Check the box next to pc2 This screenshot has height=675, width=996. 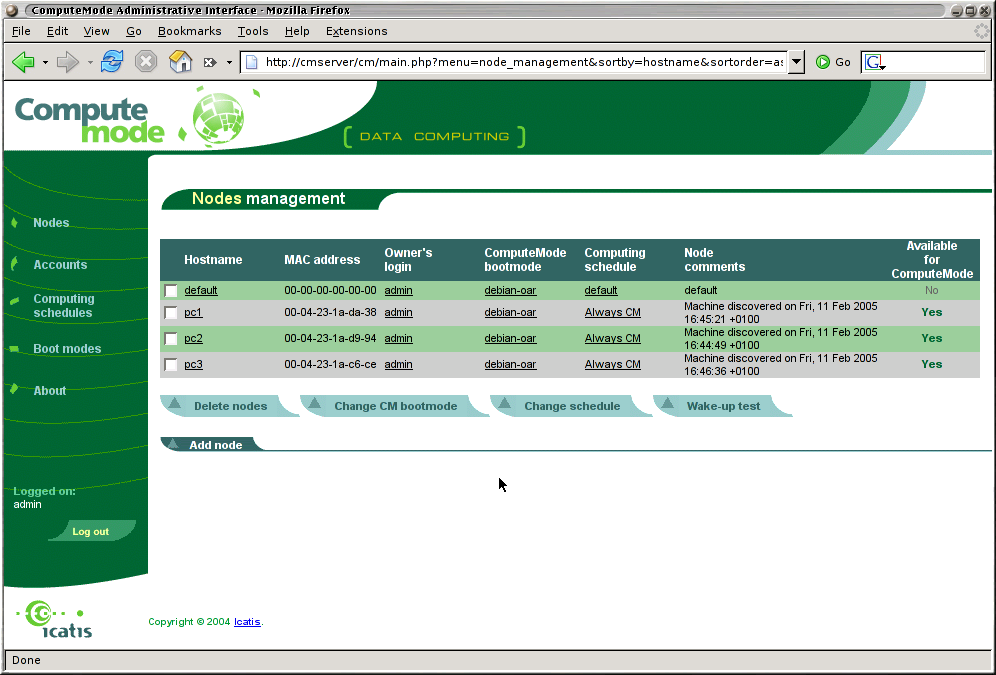pos(171,339)
